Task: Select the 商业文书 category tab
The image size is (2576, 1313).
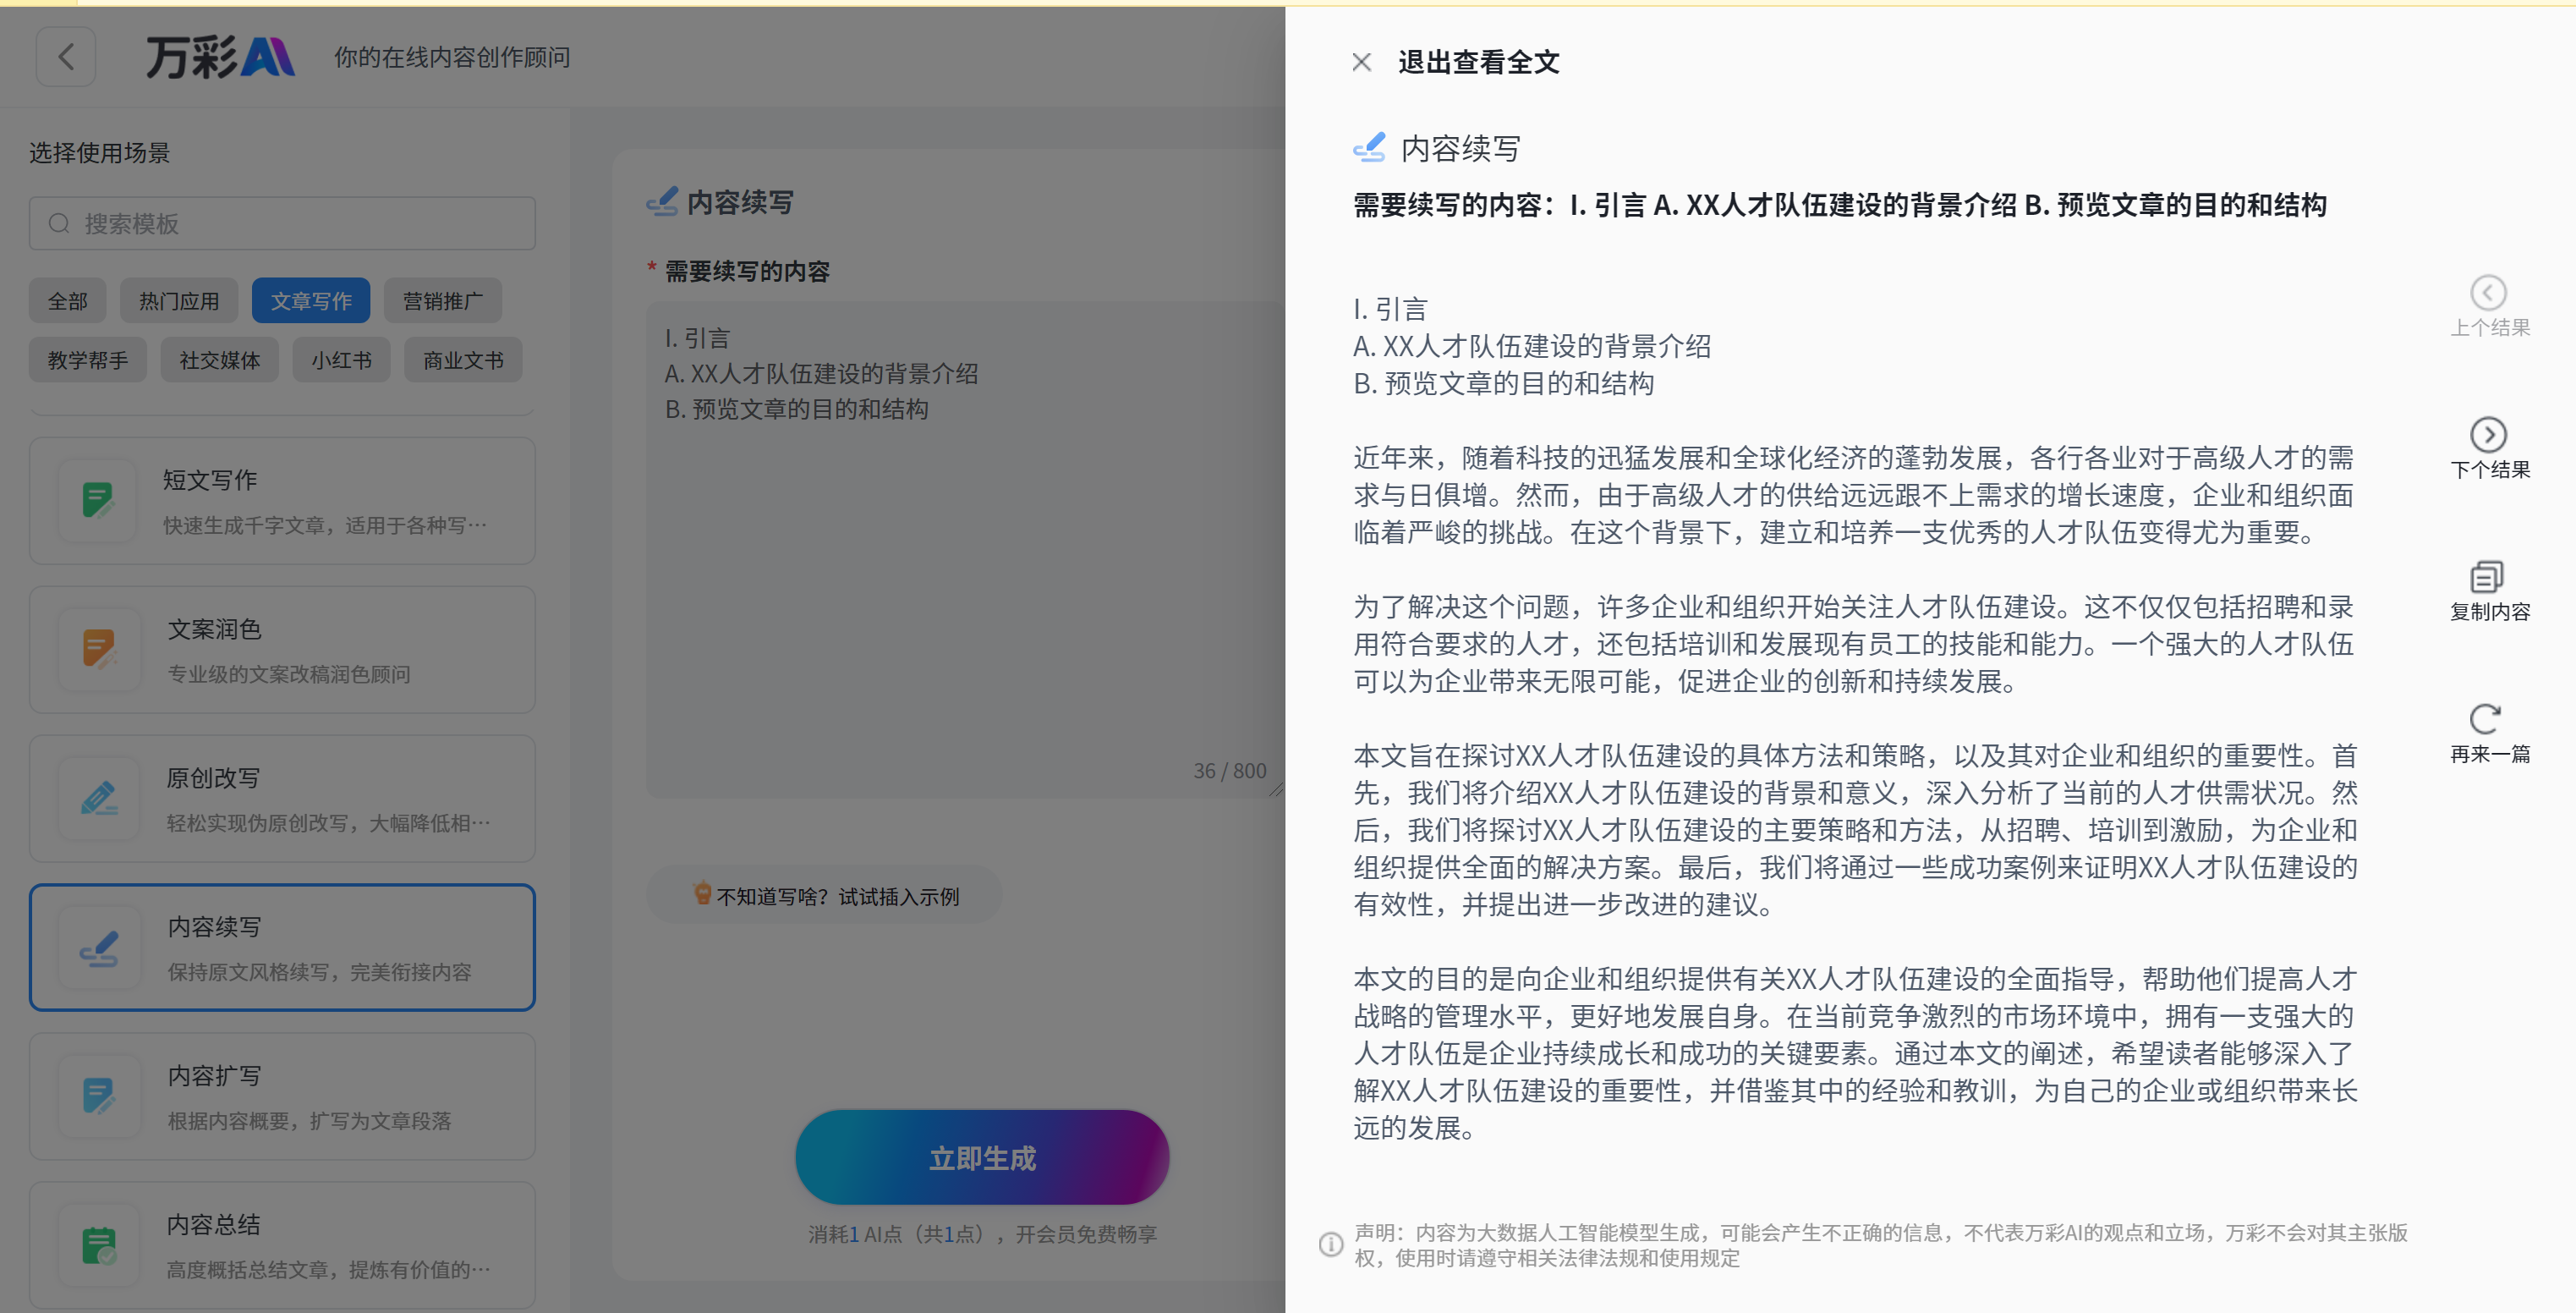Action: tap(463, 360)
